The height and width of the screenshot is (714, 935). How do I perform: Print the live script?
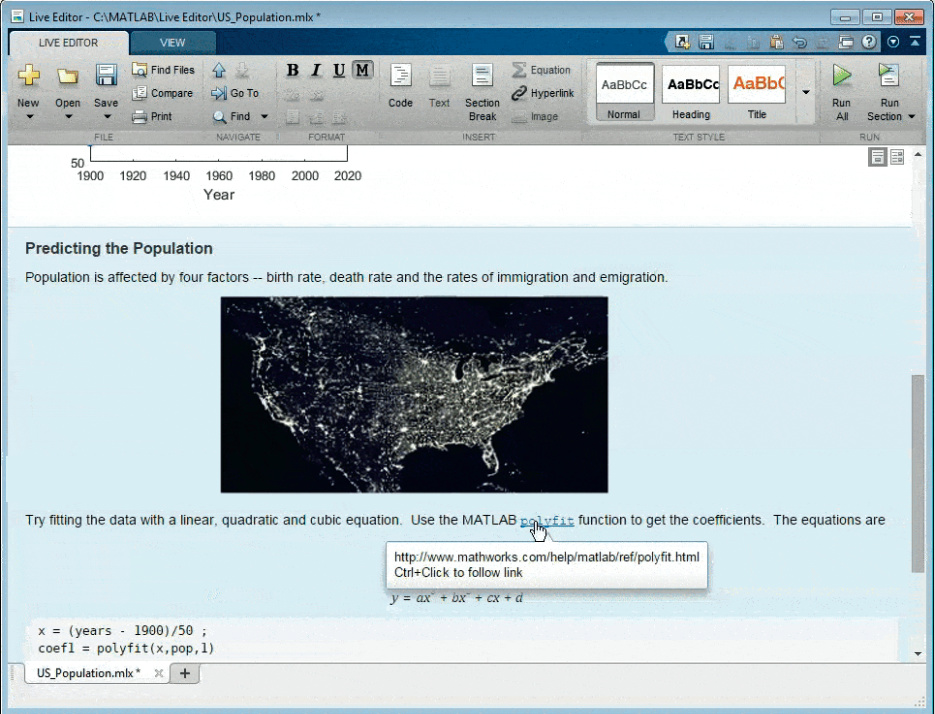(153, 116)
